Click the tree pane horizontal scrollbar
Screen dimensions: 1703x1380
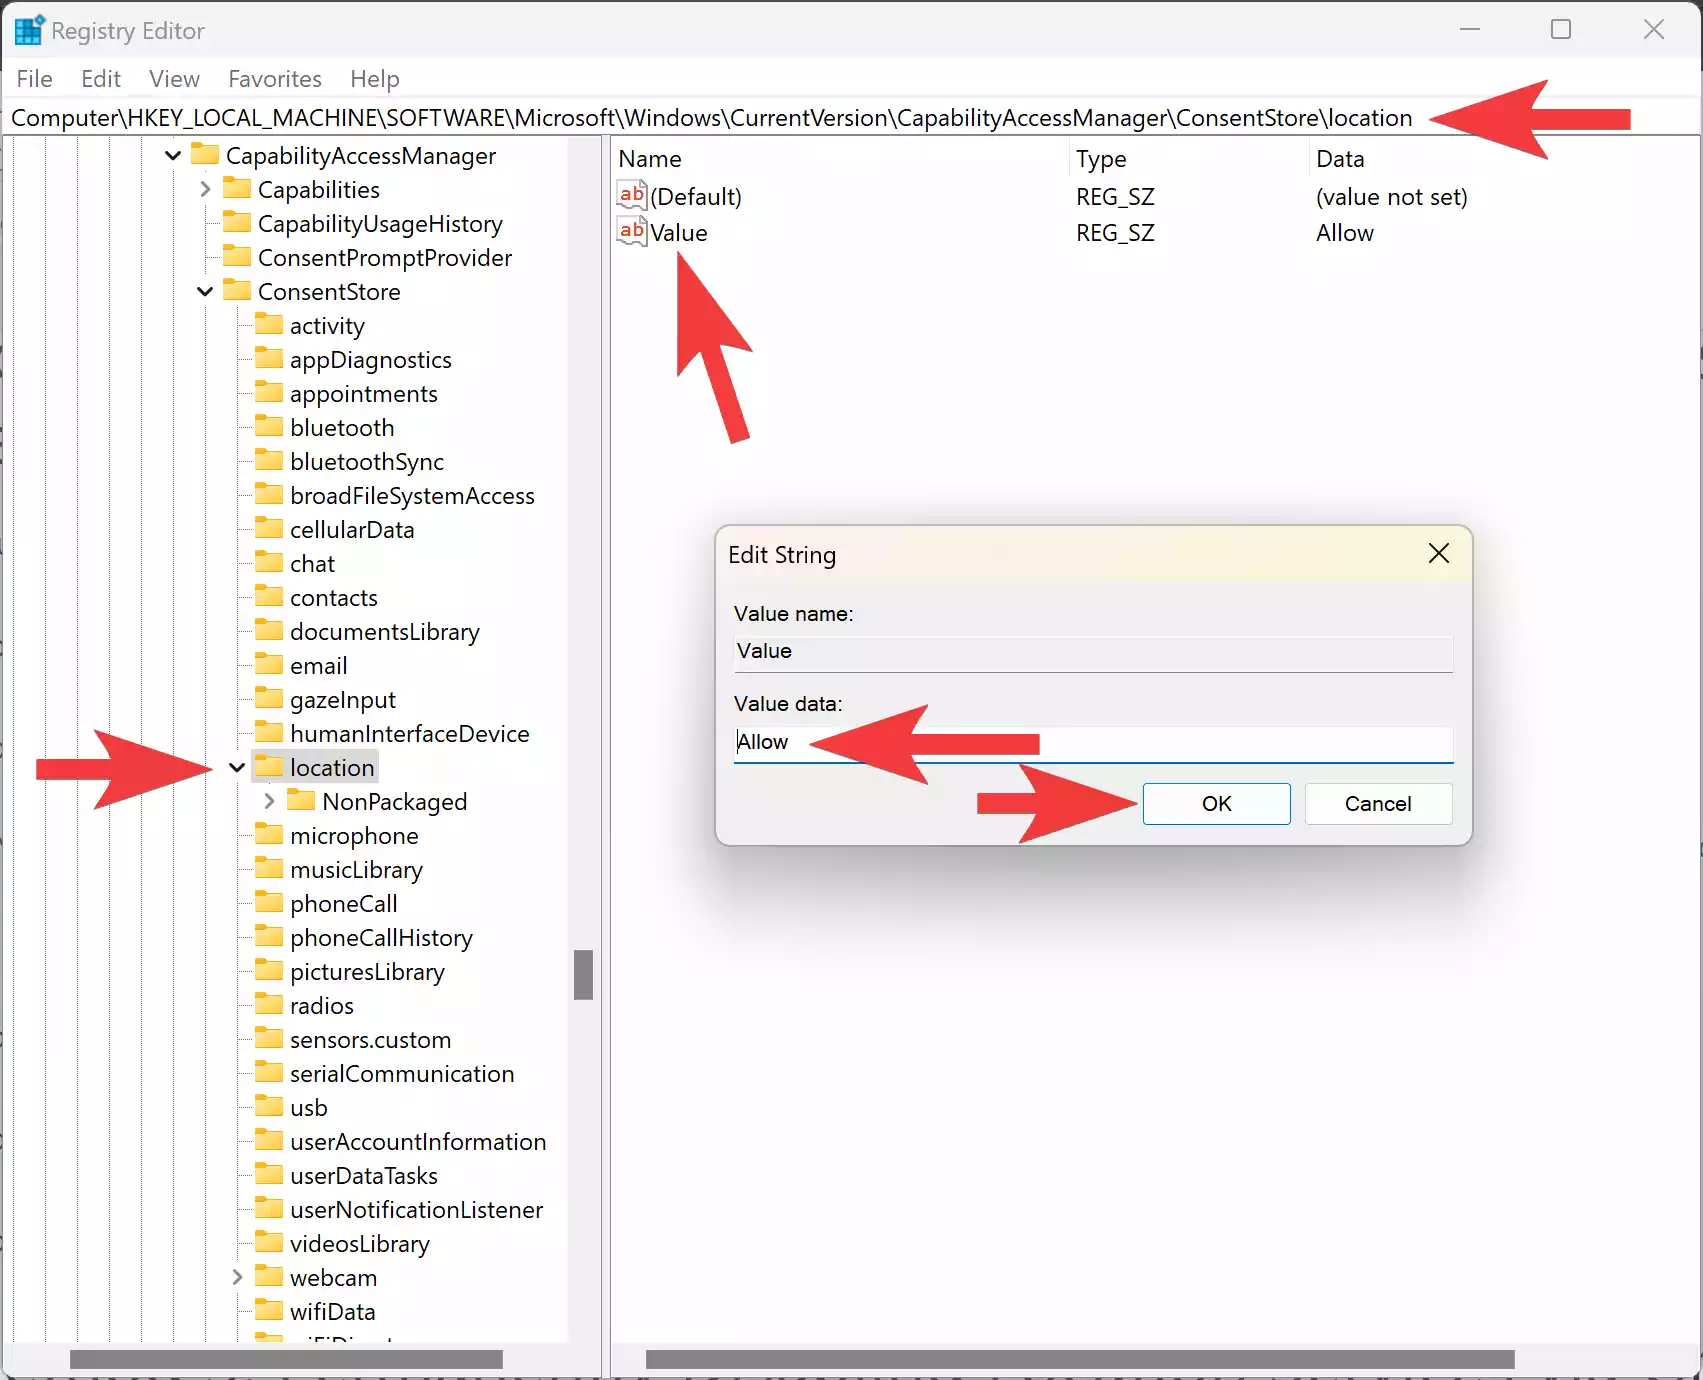(x=286, y=1359)
